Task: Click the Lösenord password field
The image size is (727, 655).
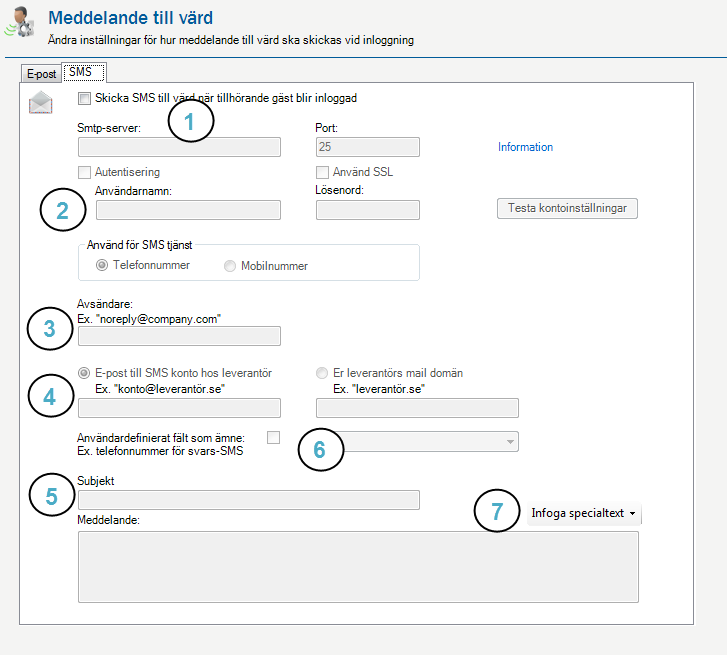Action: [368, 210]
